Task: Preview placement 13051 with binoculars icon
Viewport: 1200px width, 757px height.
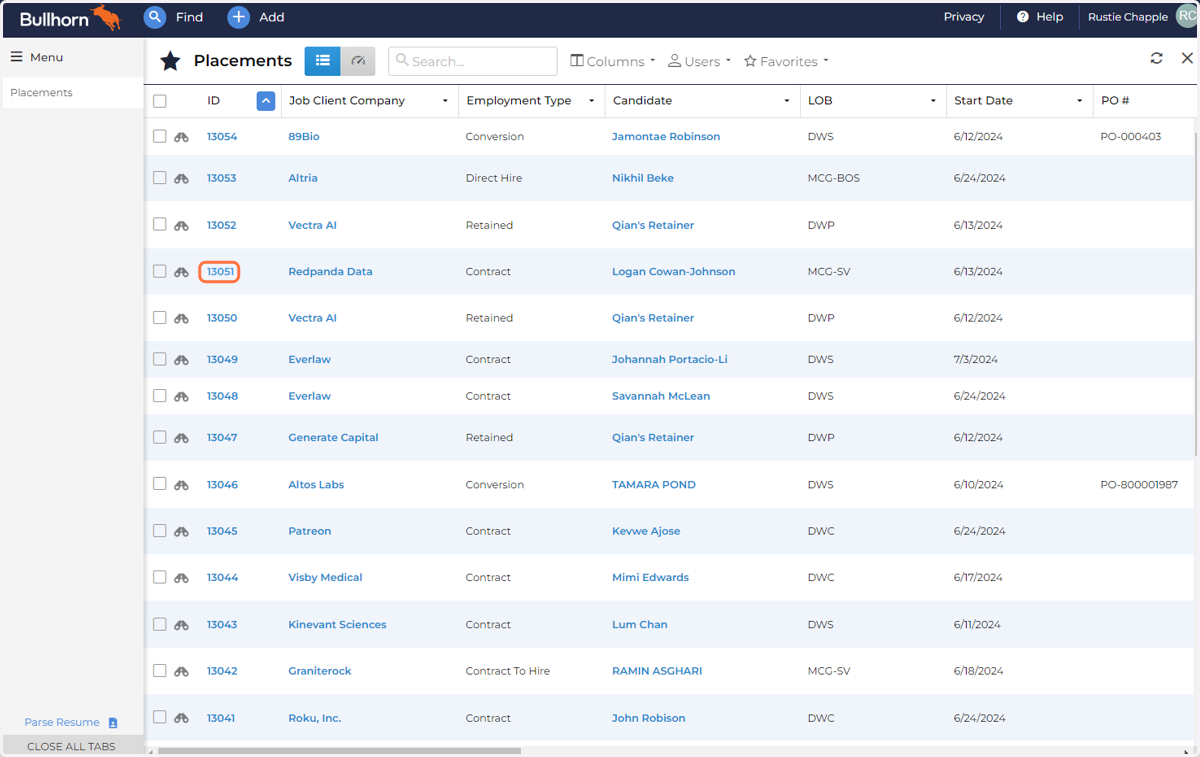Action: point(181,272)
